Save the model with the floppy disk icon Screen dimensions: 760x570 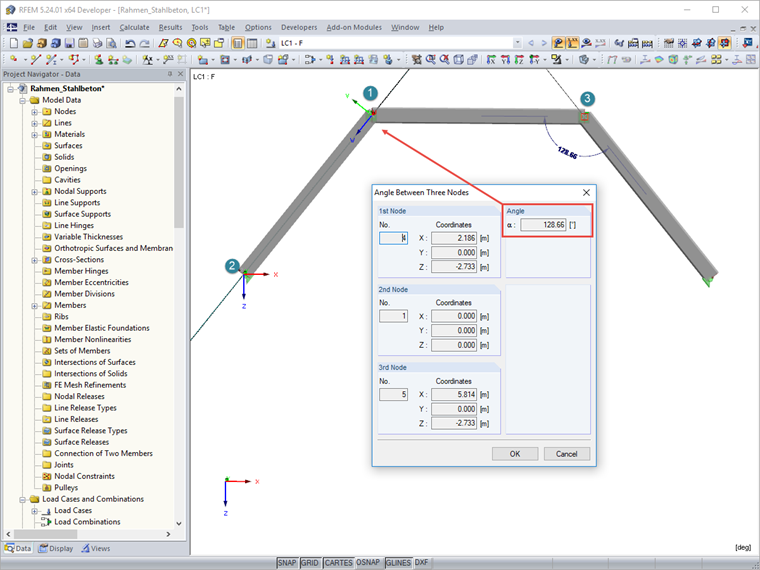tap(69, 43)
